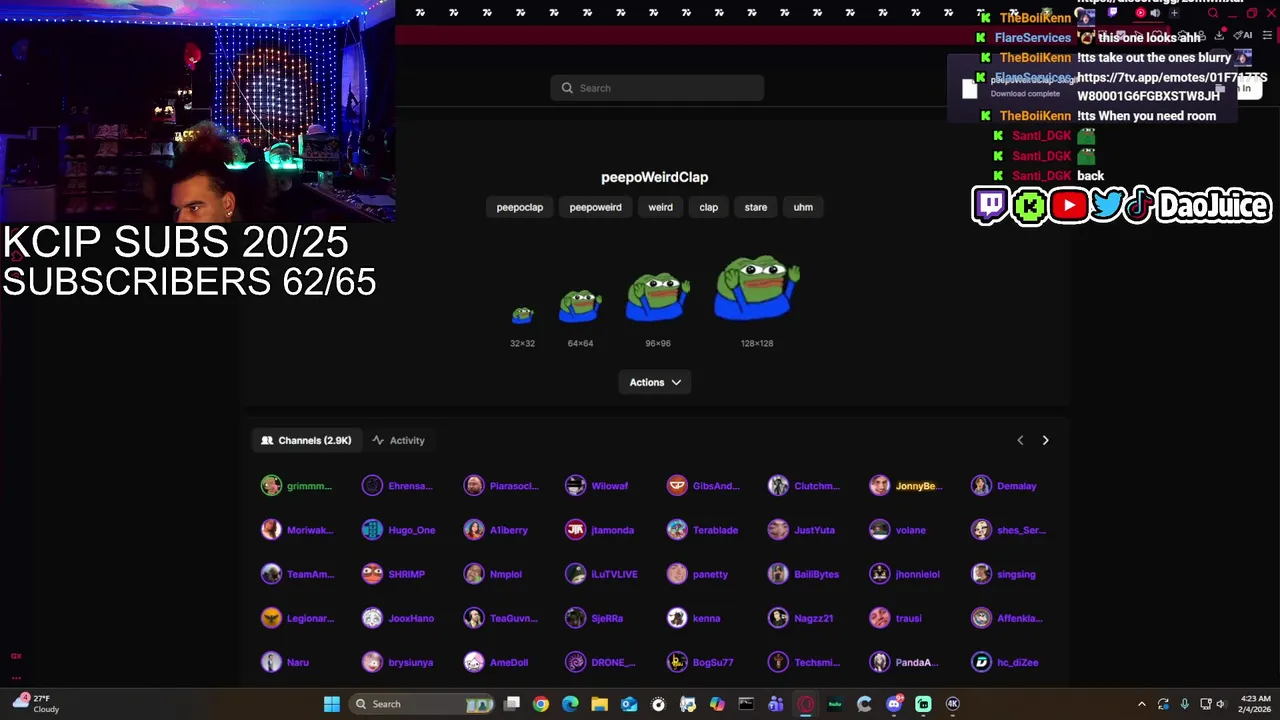Click jtamonda avatar icon
1280x720 pixels.
(x=575, y=530)
